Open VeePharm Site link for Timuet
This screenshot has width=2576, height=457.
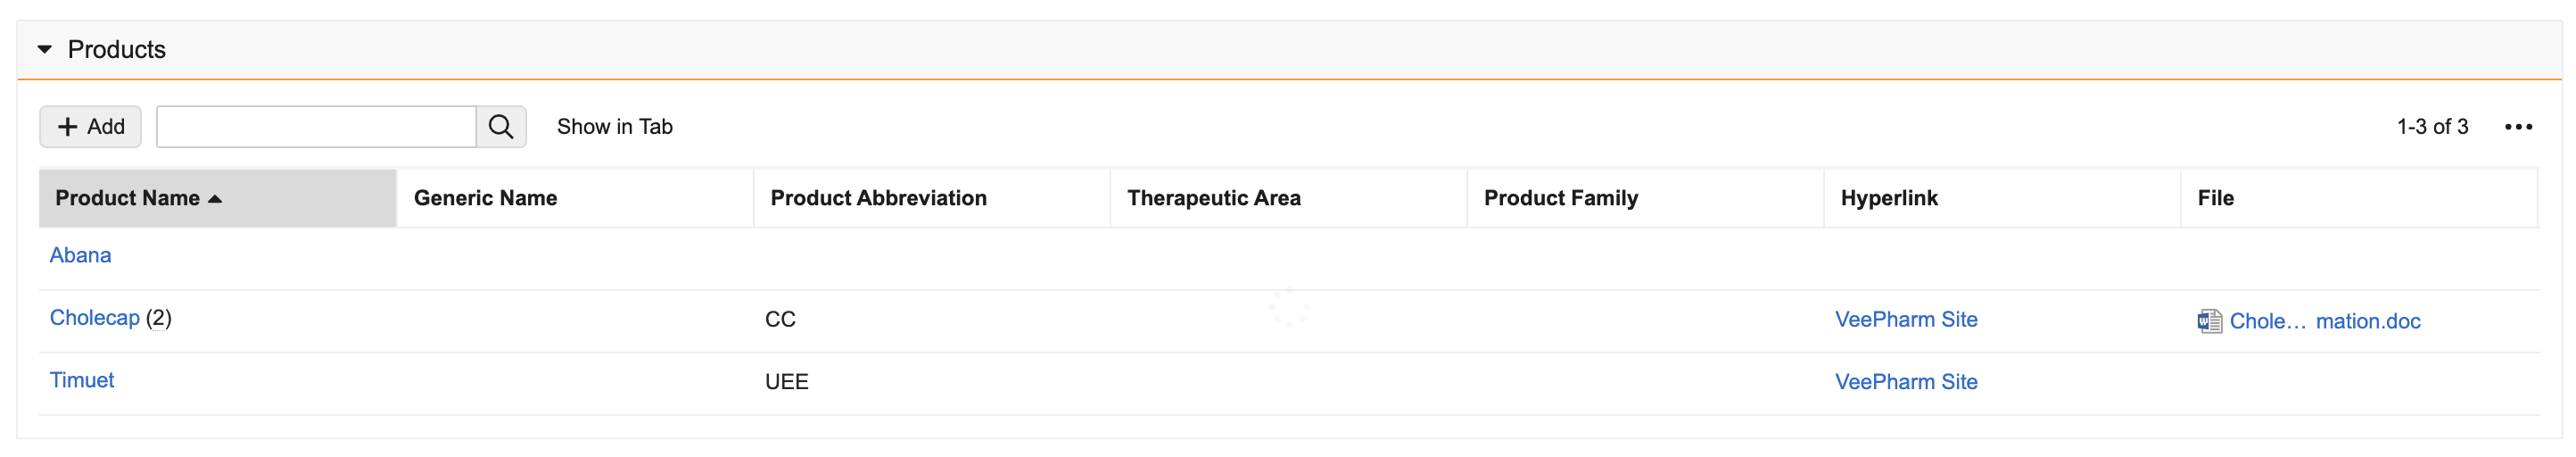click(x=1906, y=381)
